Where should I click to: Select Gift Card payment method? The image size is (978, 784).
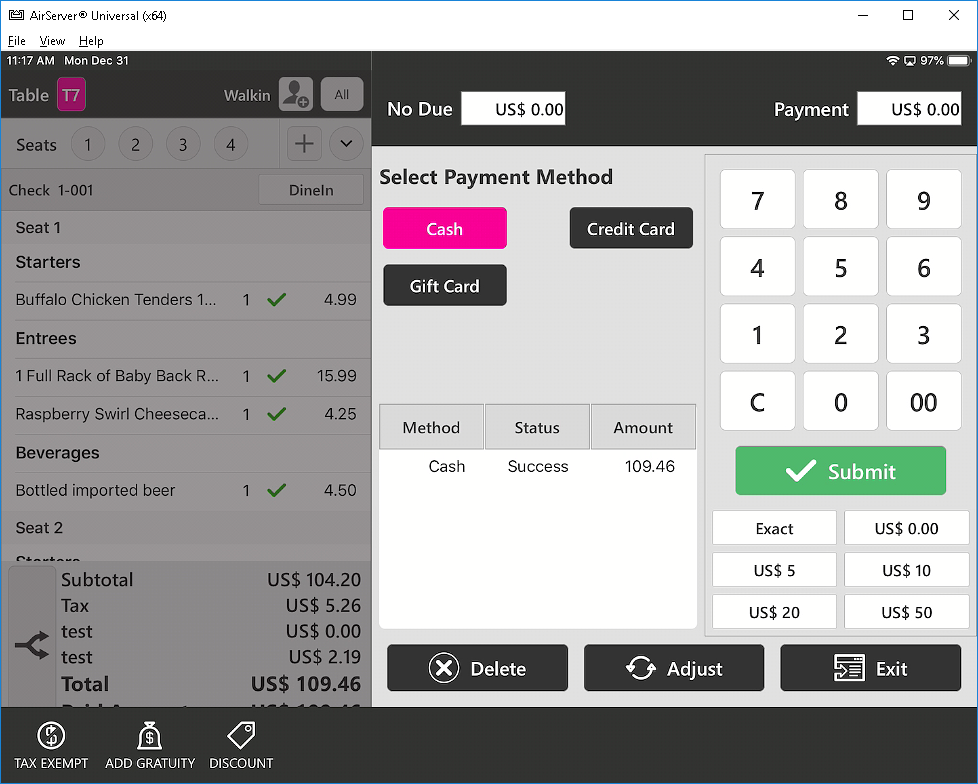click(444, 286)
